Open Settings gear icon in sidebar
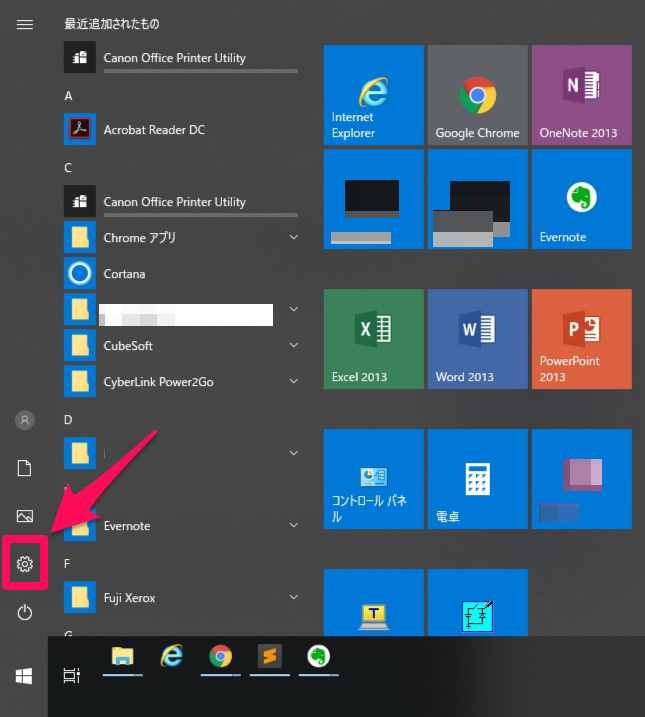 point(25,565)
